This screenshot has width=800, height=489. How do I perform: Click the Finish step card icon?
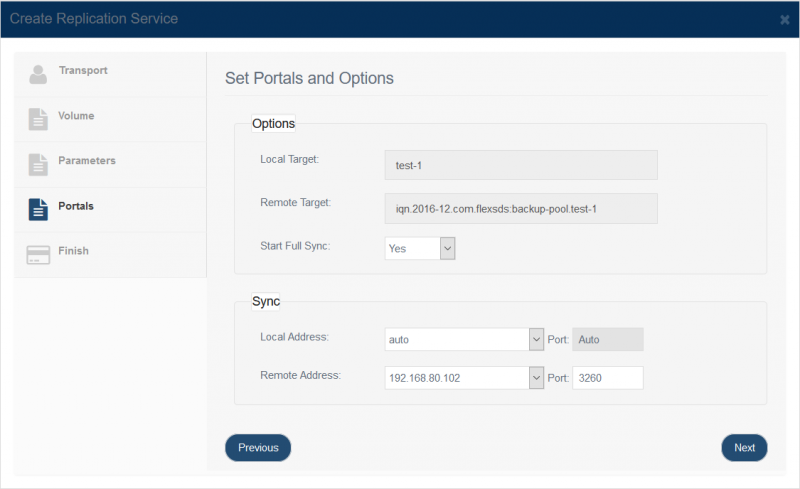[x=38, y=255]
